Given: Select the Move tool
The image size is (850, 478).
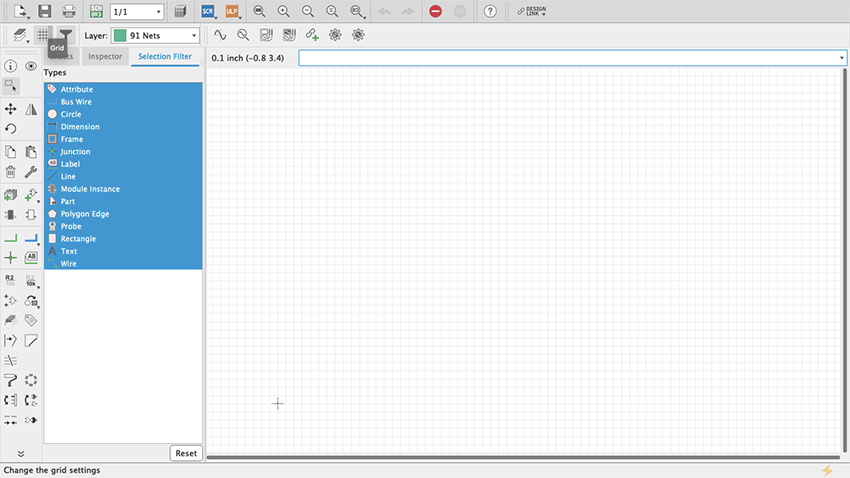Looking at the screenshot, I should tap(10, 109).
